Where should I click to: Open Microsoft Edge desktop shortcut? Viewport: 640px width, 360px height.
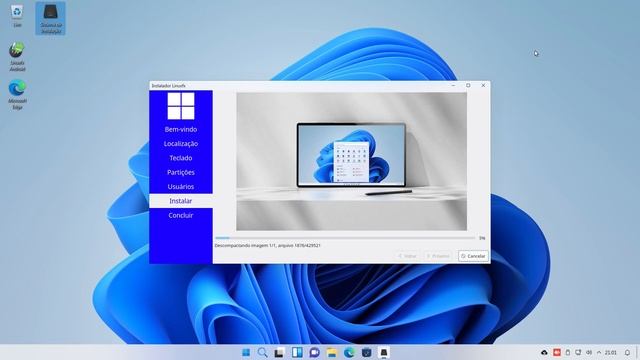(17, 95)
